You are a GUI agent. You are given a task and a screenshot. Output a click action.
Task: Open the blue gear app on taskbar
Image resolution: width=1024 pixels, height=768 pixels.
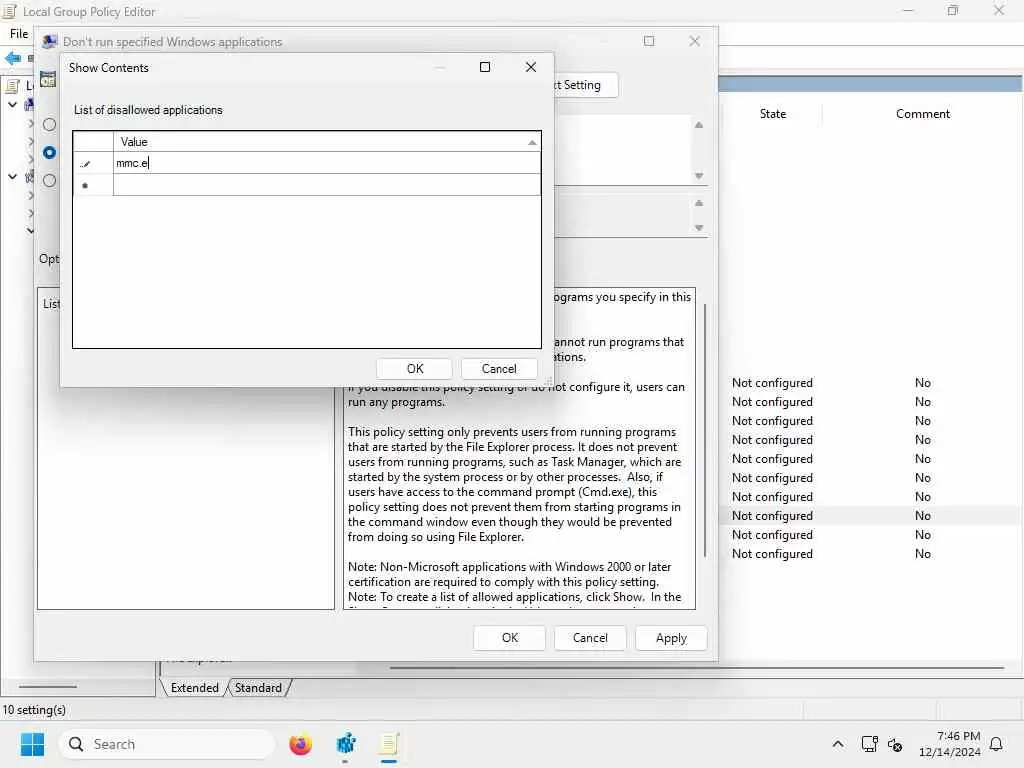coord(345,744)
